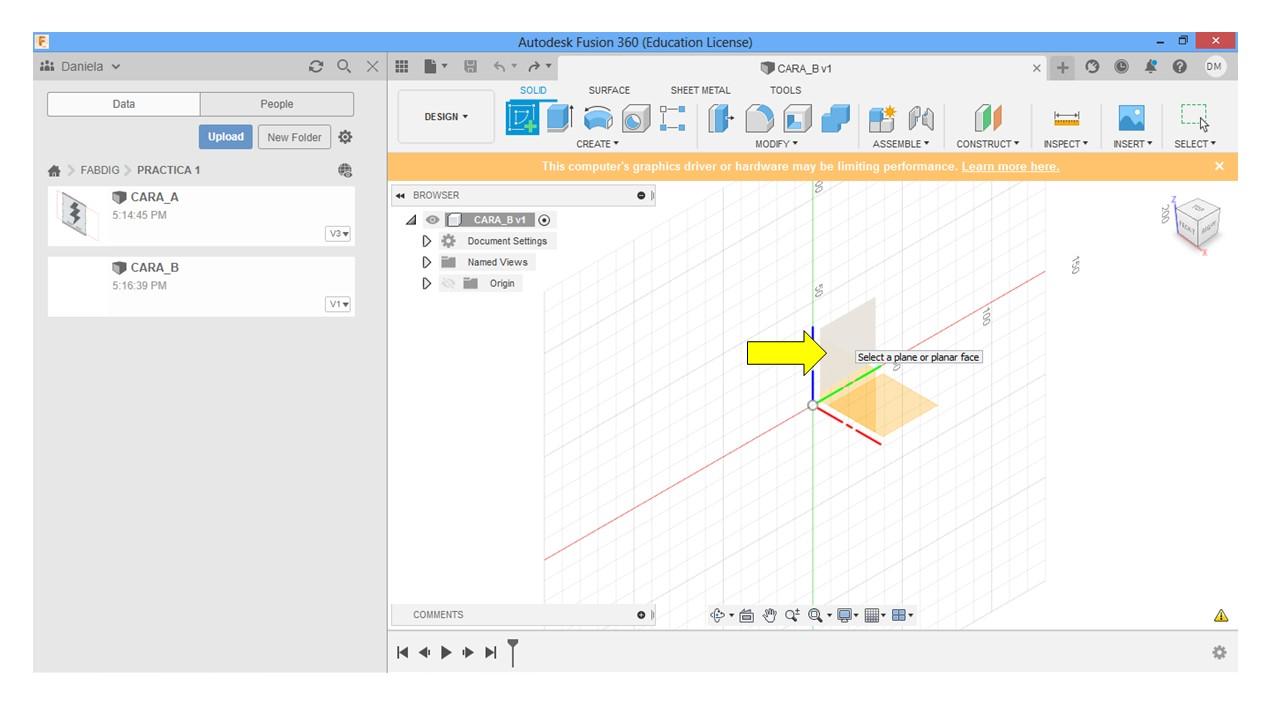
Task: Open the Learn more here link
Action: click(1010, 167)
